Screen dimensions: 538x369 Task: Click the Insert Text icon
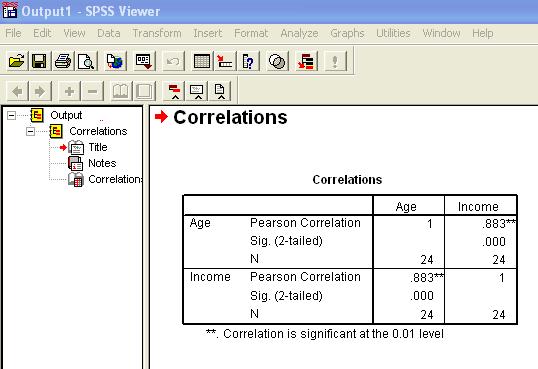220,91
